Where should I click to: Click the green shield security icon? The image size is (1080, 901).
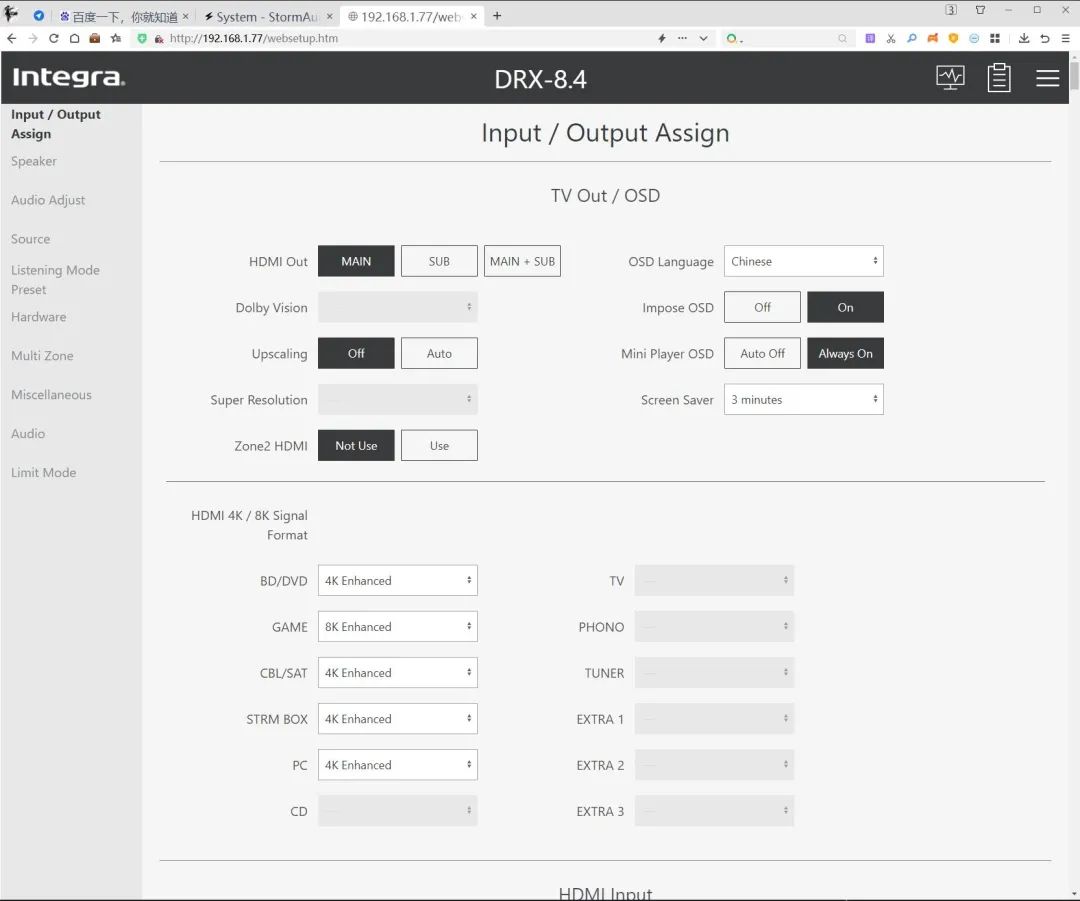142,39
